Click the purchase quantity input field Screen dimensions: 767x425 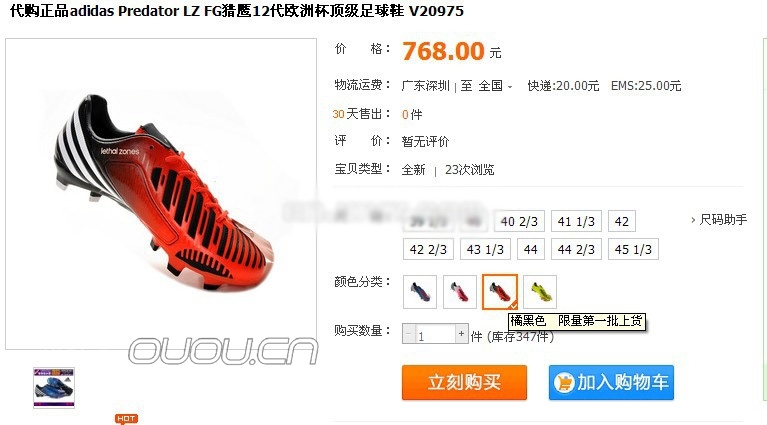pyautogui.click(x=435, y=334)
